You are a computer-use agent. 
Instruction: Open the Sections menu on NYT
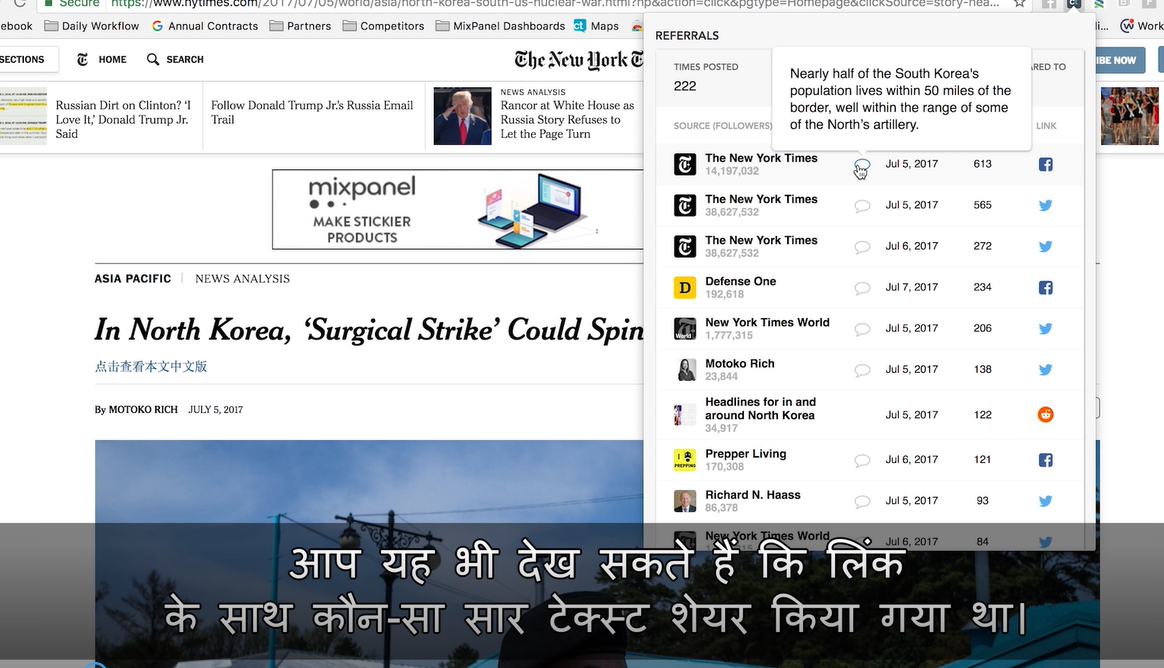(22, 60)
